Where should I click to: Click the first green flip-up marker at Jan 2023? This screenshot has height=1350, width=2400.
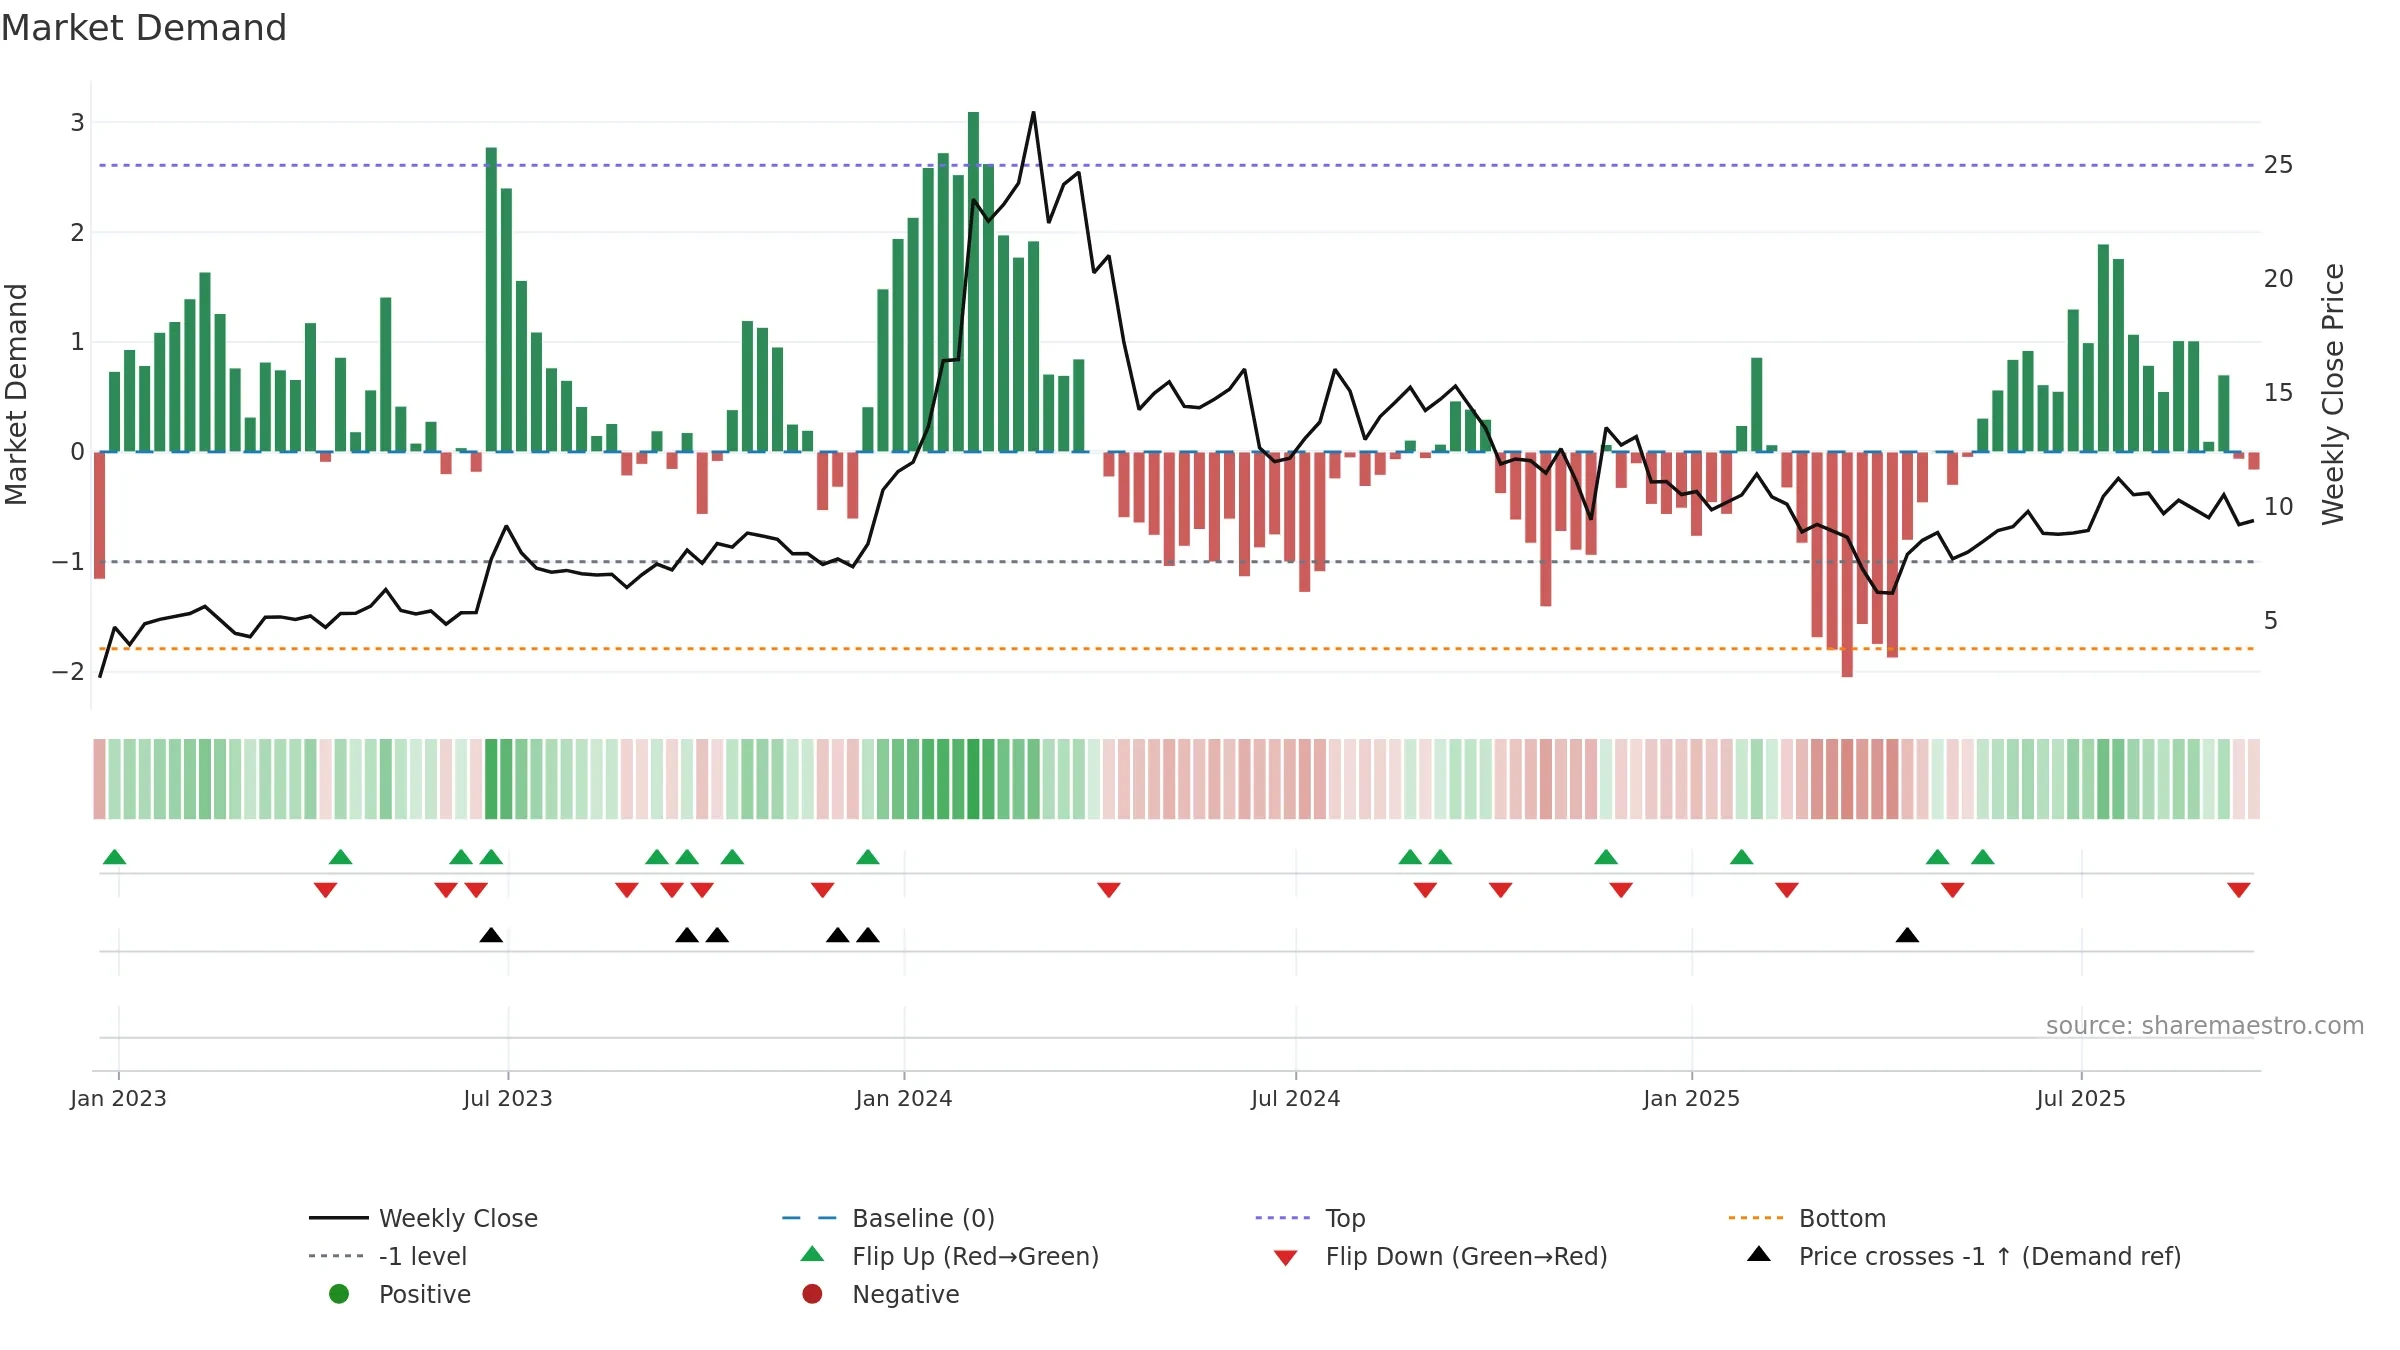coord(115,856)
